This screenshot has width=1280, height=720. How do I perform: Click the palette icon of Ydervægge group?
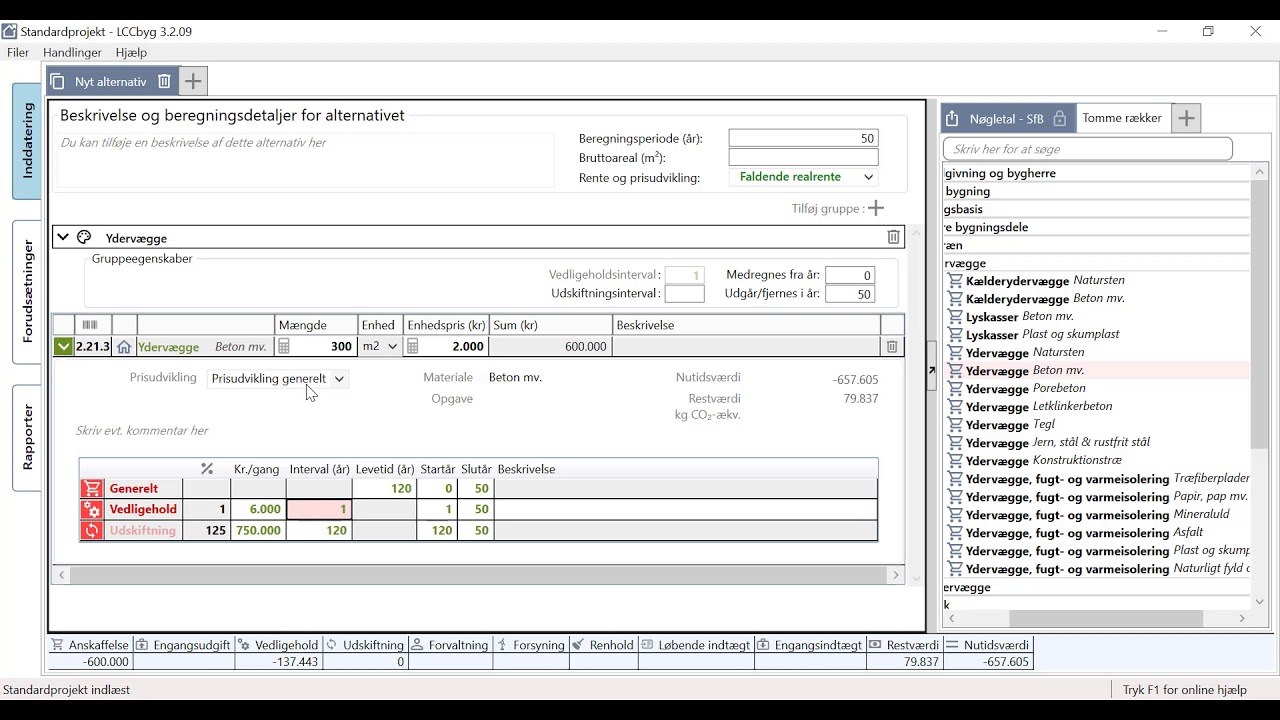[84, 238]
